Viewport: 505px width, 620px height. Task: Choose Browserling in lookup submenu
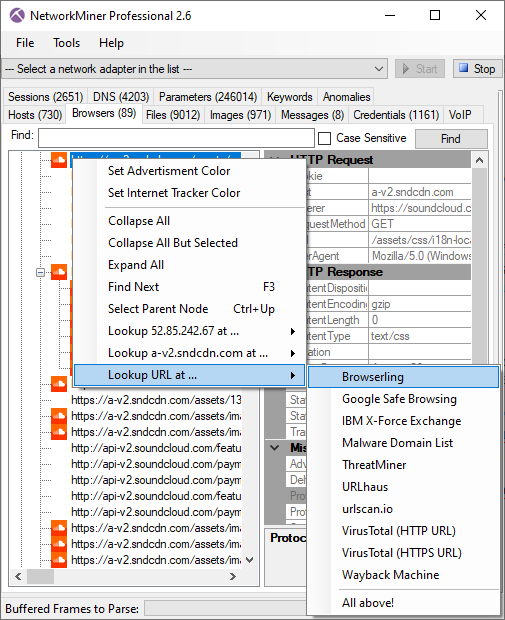tap(403, 377)
